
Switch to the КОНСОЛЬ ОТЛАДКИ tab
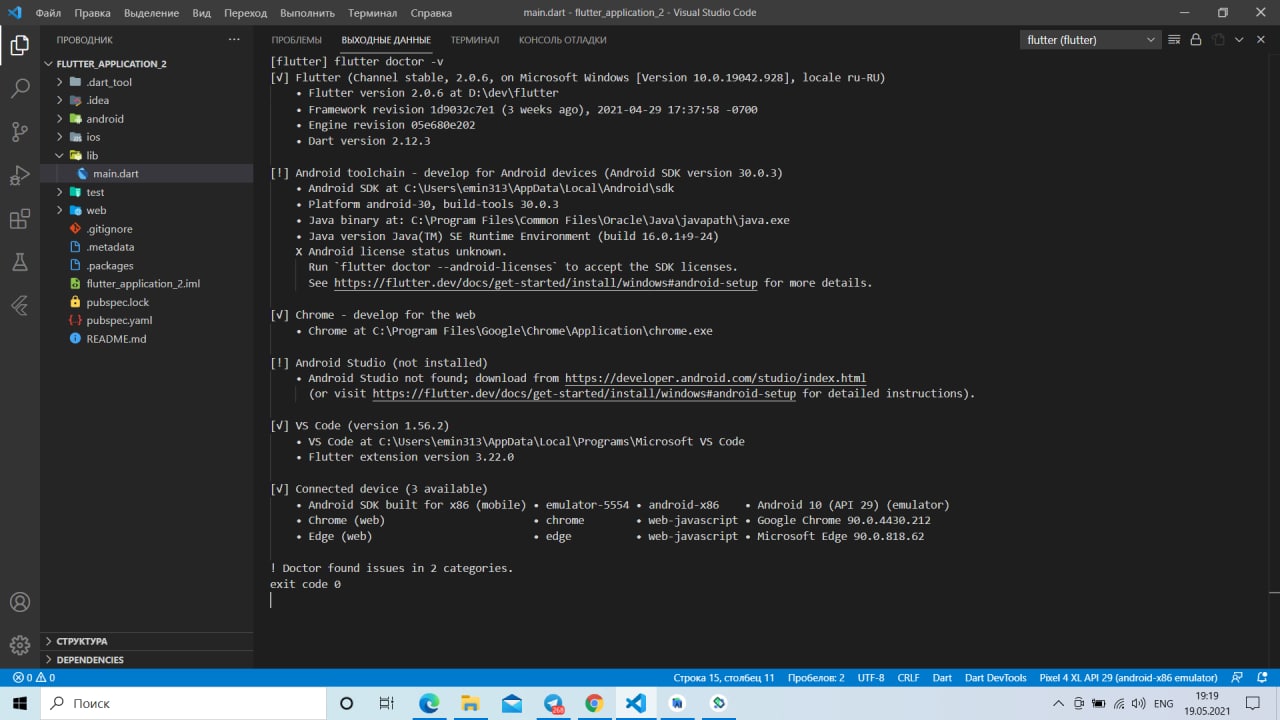[562, 40]
